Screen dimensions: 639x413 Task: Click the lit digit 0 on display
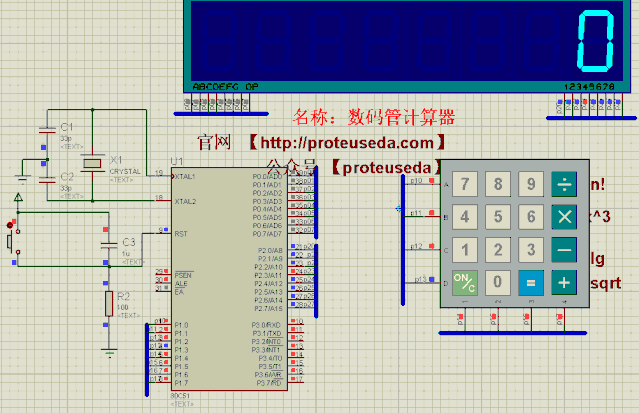pos(595,42)
